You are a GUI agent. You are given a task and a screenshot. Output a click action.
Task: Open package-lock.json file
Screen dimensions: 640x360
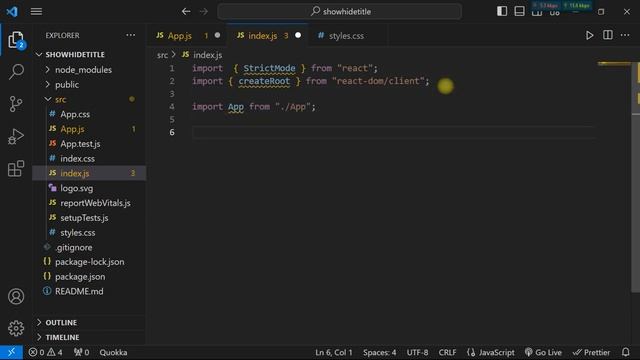(x=89, y=262)
